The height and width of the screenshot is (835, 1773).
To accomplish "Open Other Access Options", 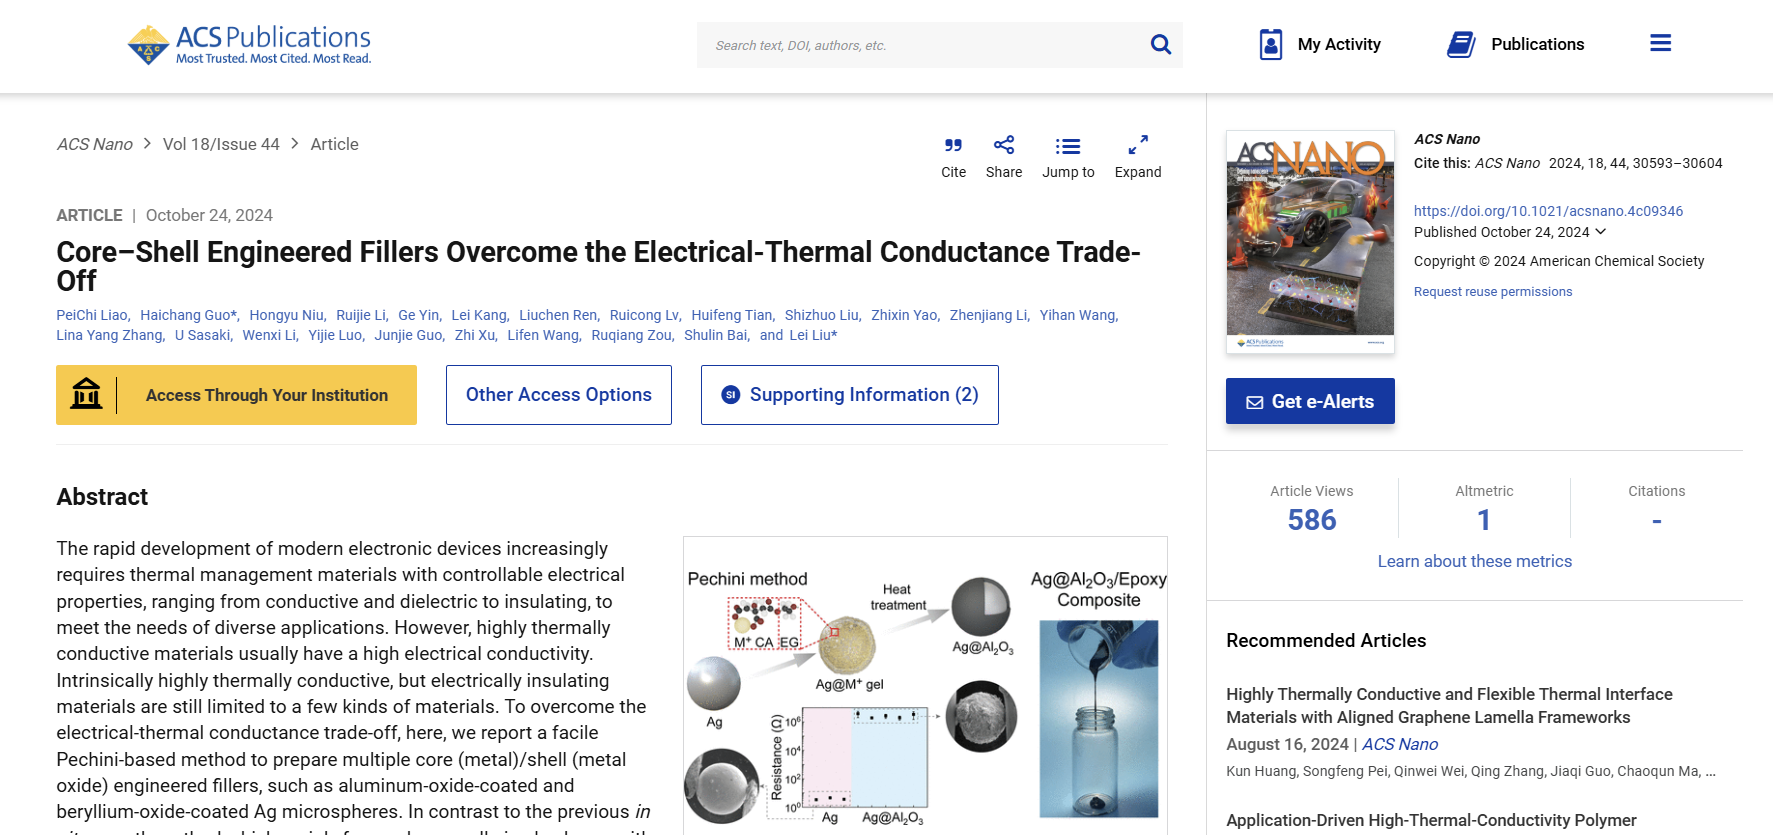I will point(558,395).
